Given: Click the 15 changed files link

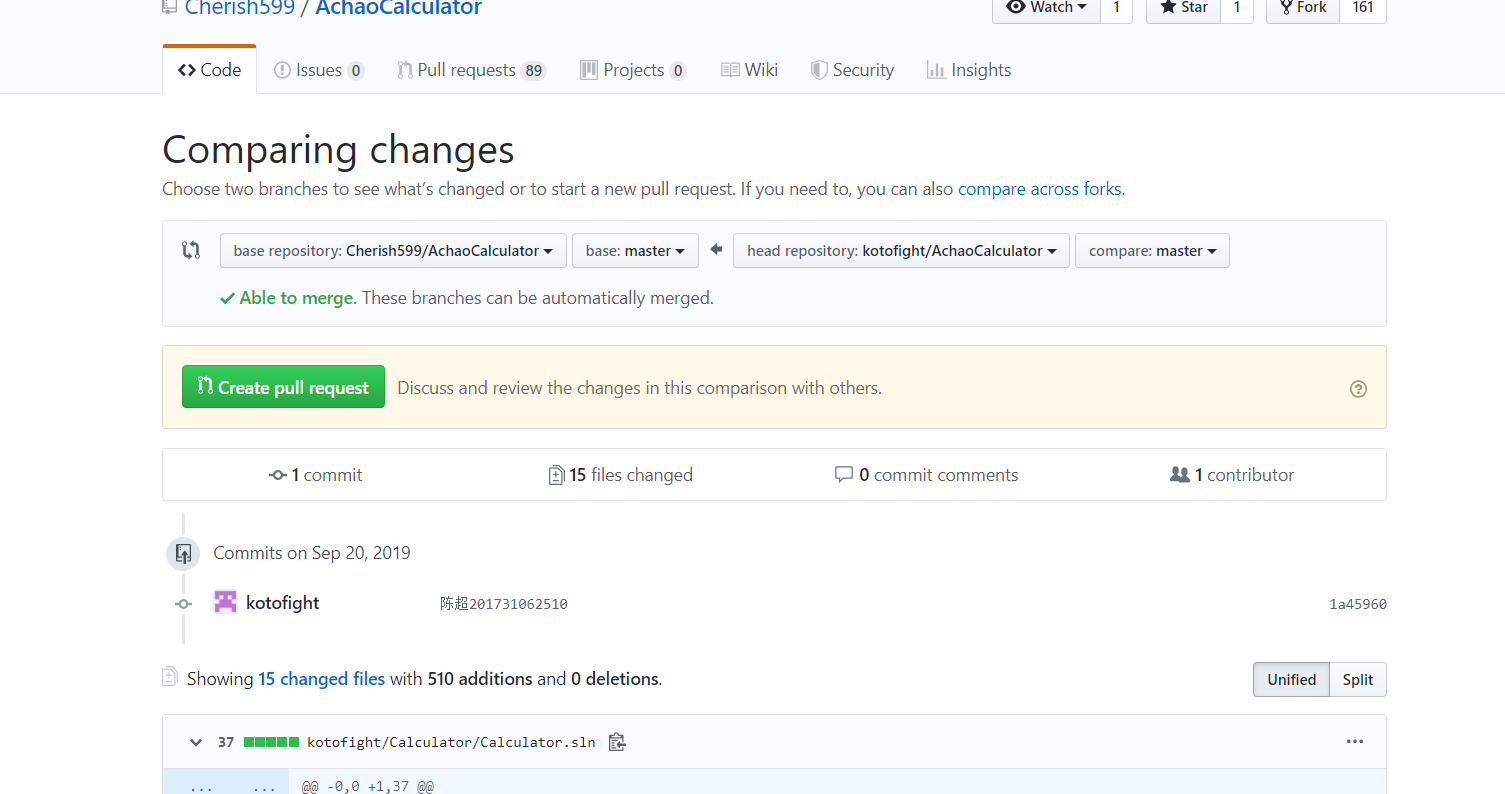Looking at the screenshot, I should point(322,679).
